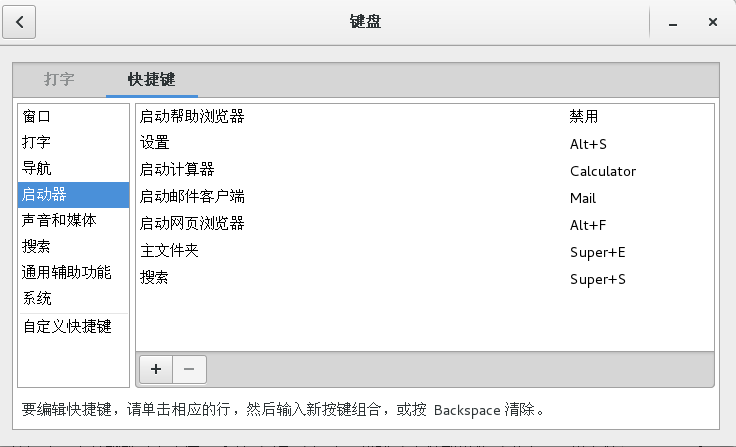Select the 声音和媒体 category
This screenshot has height=447, width=736.
click(x=73, y=220)
